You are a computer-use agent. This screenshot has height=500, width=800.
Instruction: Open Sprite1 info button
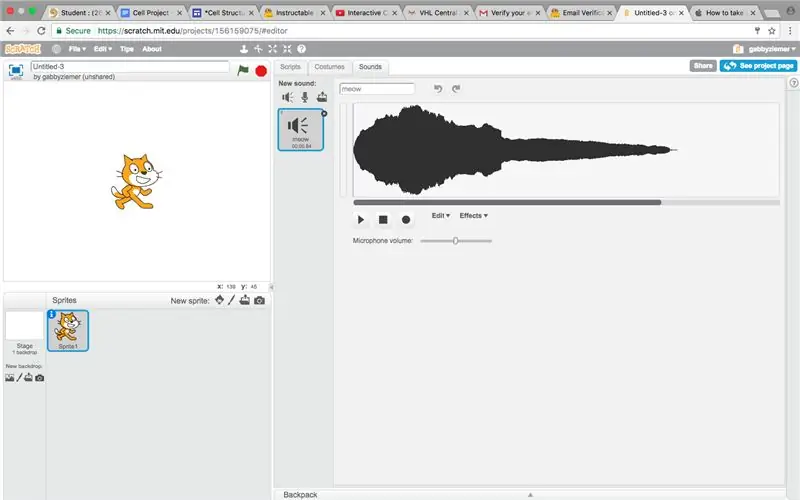52,314
